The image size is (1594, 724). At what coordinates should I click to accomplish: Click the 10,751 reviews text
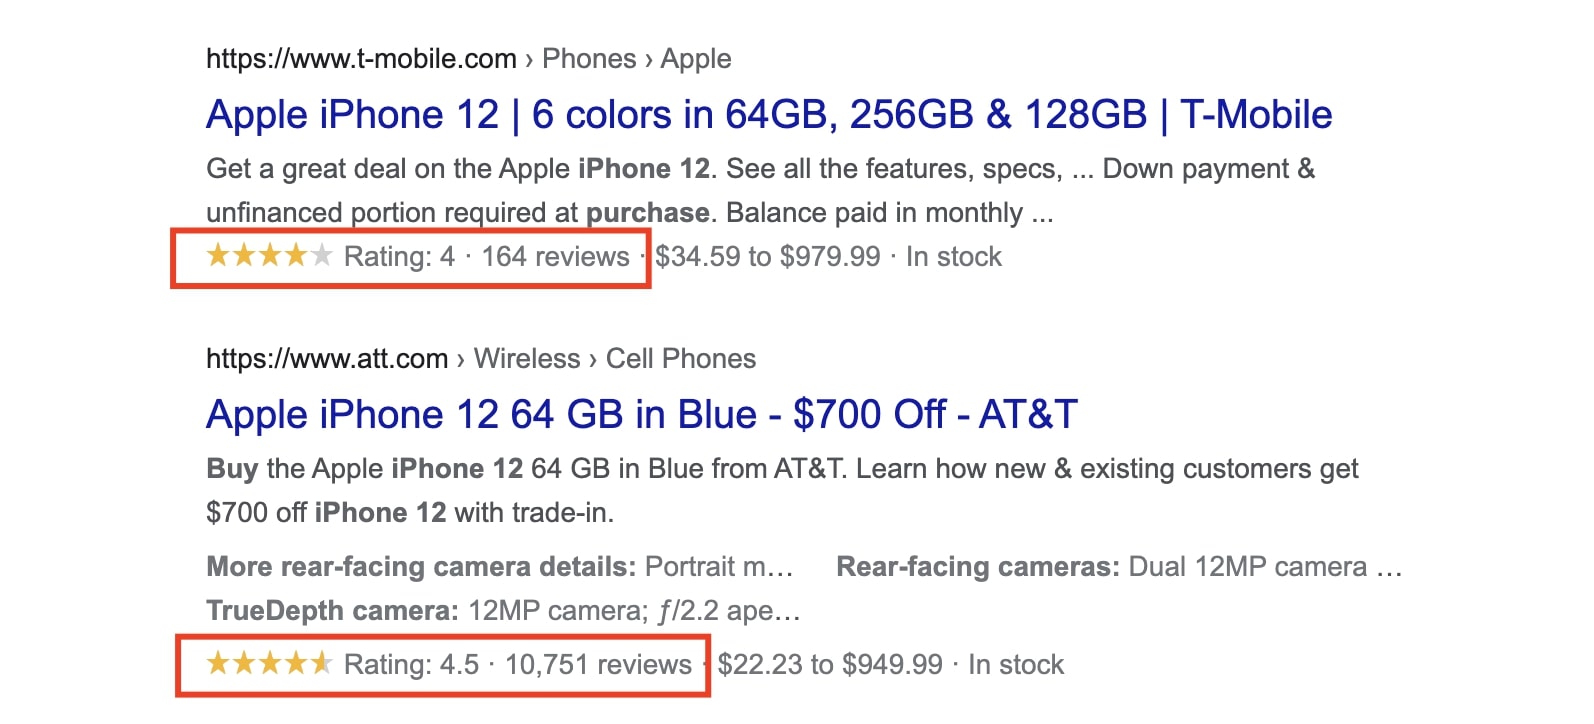(598, 665)
